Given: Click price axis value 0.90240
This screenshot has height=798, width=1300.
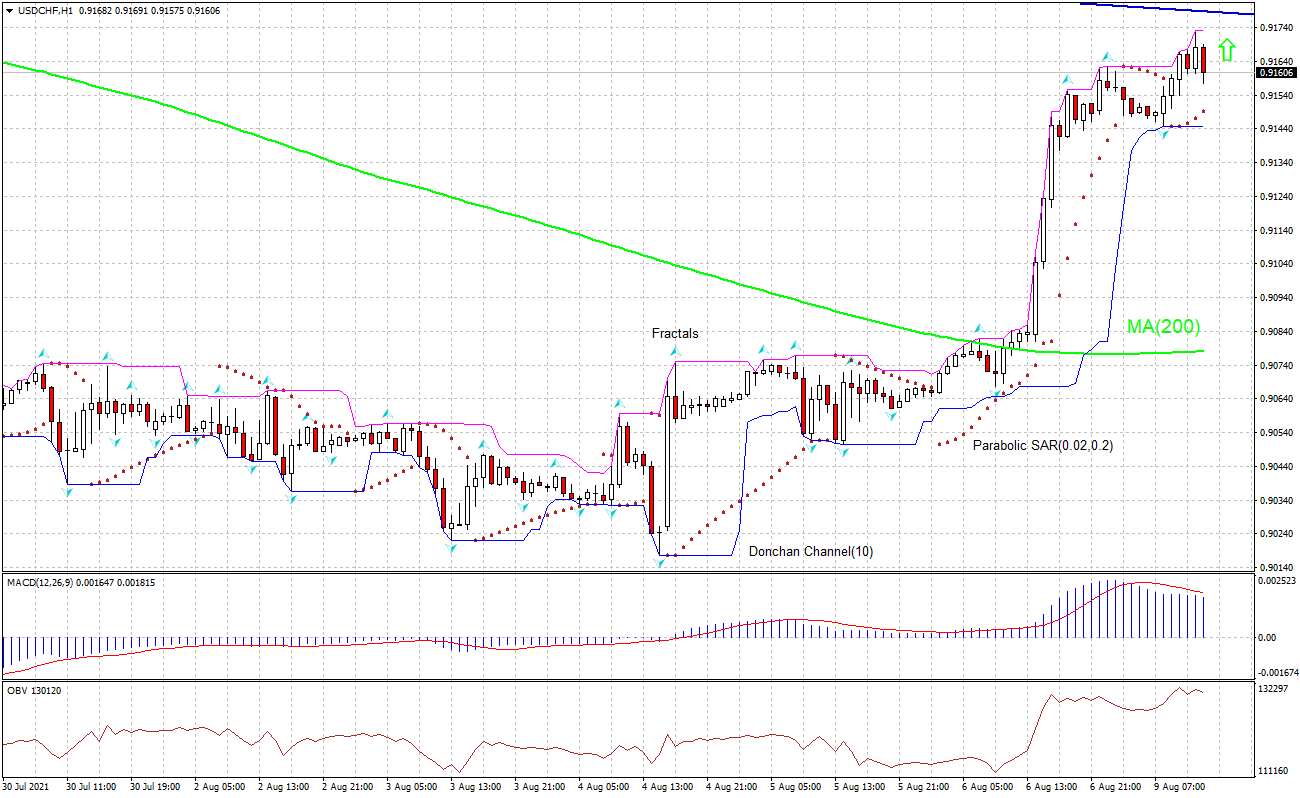Looking at the screenshot, I should (x=1275, y=535).
